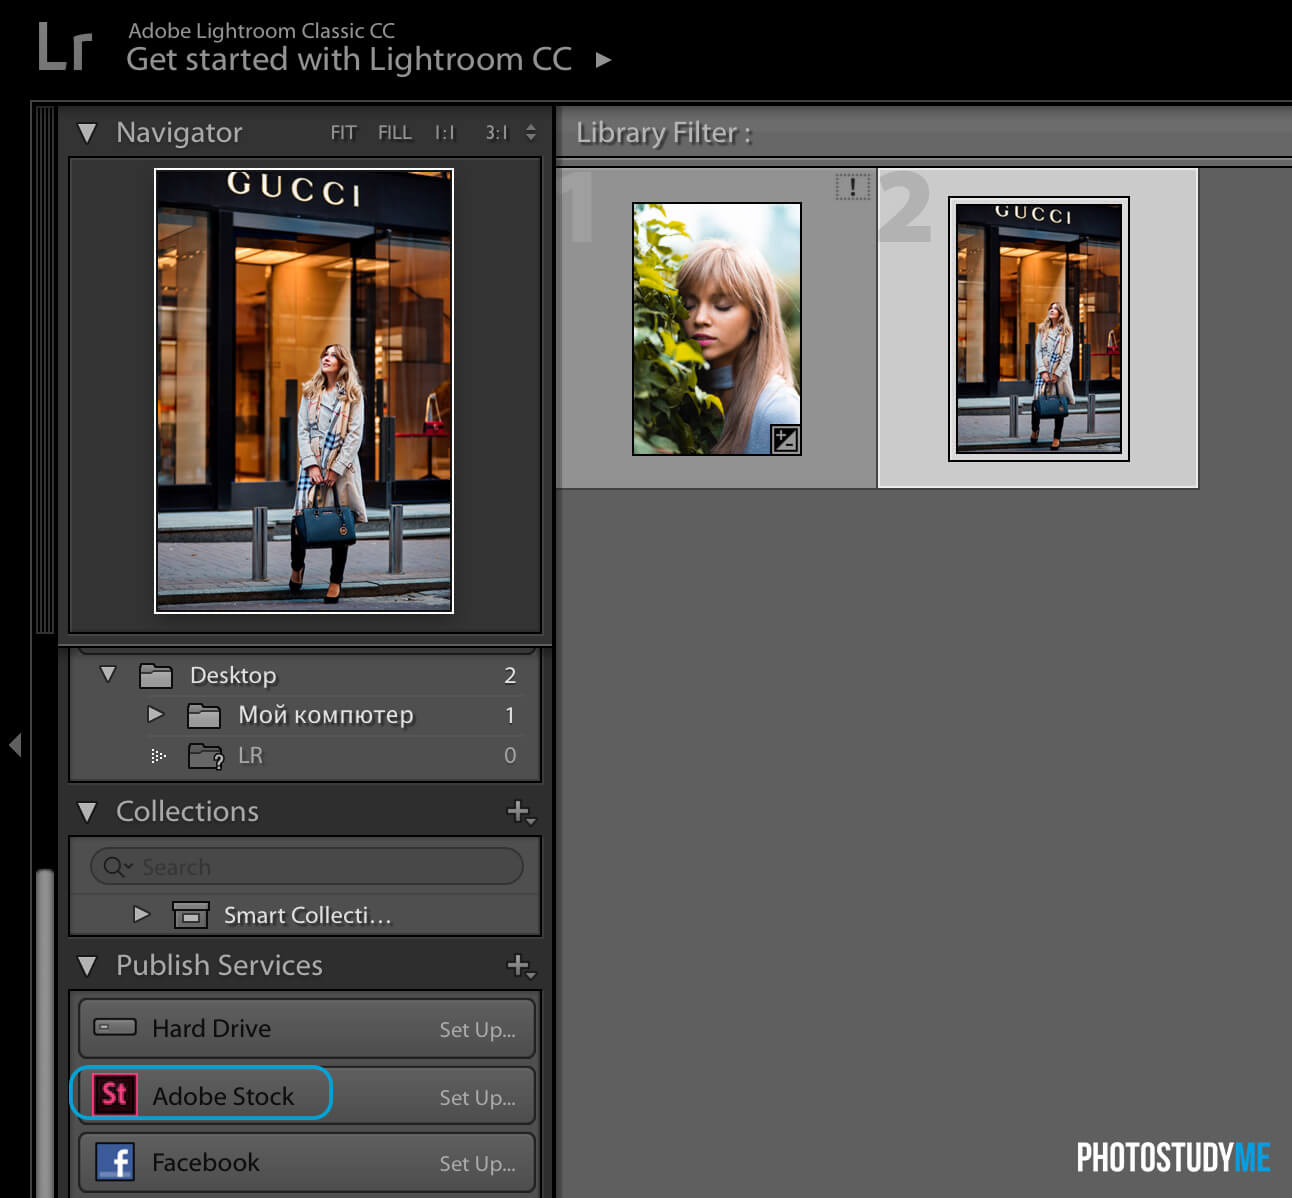Open the Navigator zoom level stepper
Screen dimensions: 1292x1198
coord(531,133)
